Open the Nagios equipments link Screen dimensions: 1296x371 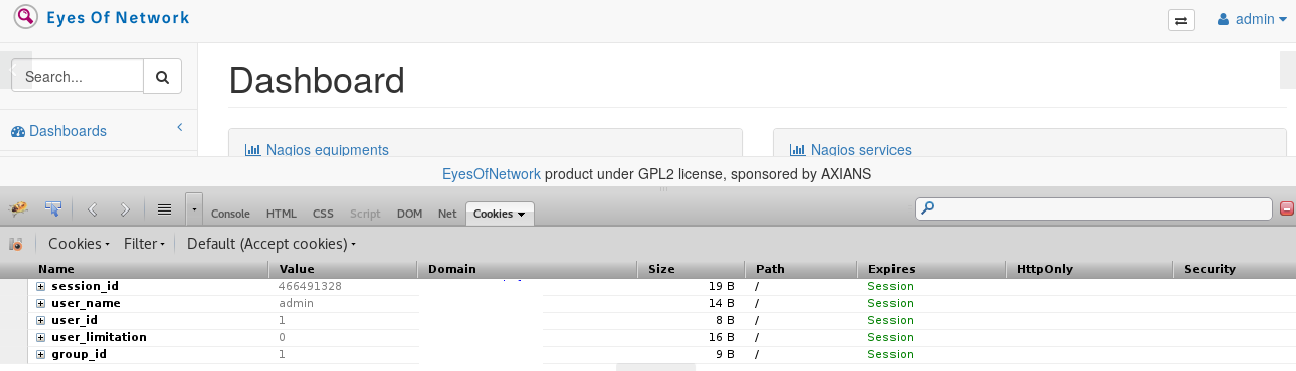coord(327,150)
